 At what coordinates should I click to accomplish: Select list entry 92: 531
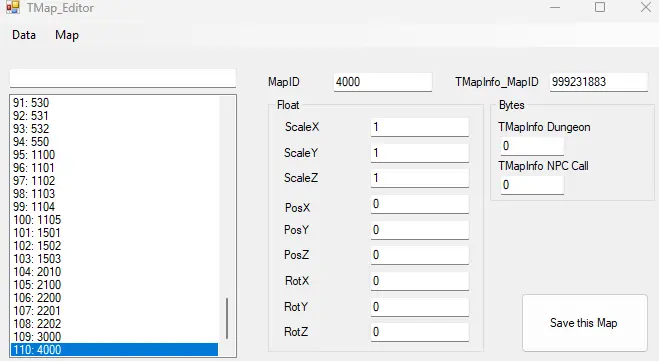point(114,116)
